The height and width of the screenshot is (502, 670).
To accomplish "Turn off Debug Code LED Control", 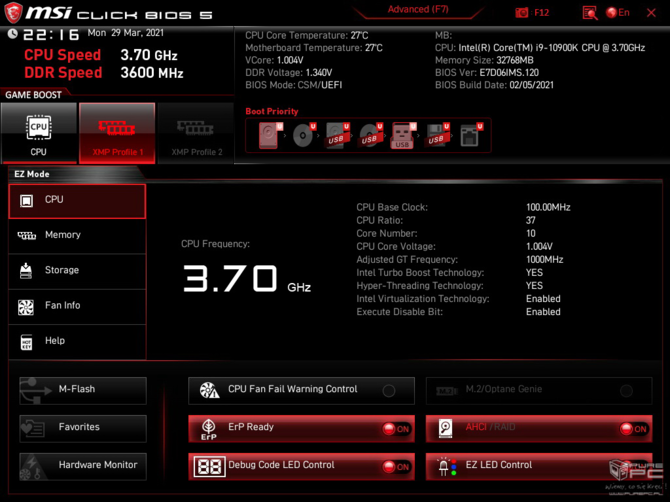I will point(396,467).
